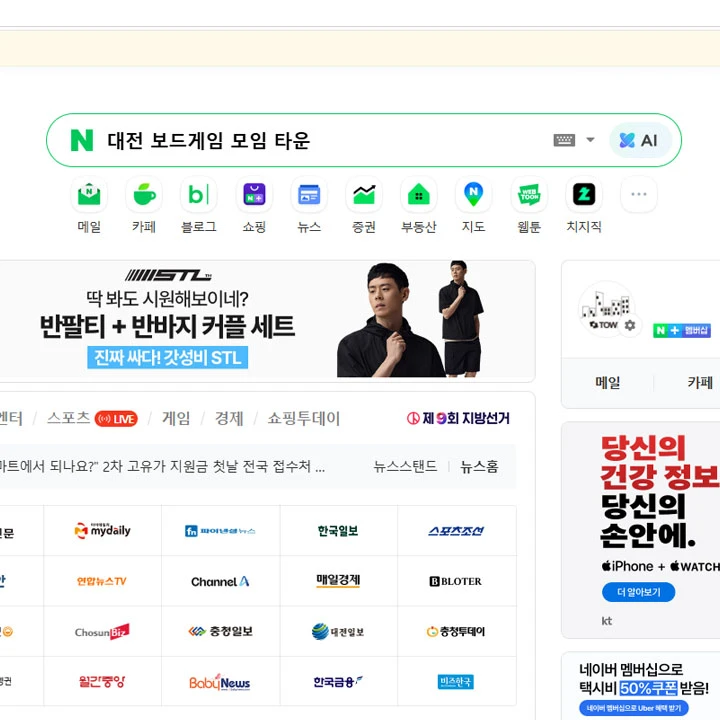Open the headline about 2차 고유가 지원금
This screenshot has width=720, height=720.
click(x=162, y=467)
